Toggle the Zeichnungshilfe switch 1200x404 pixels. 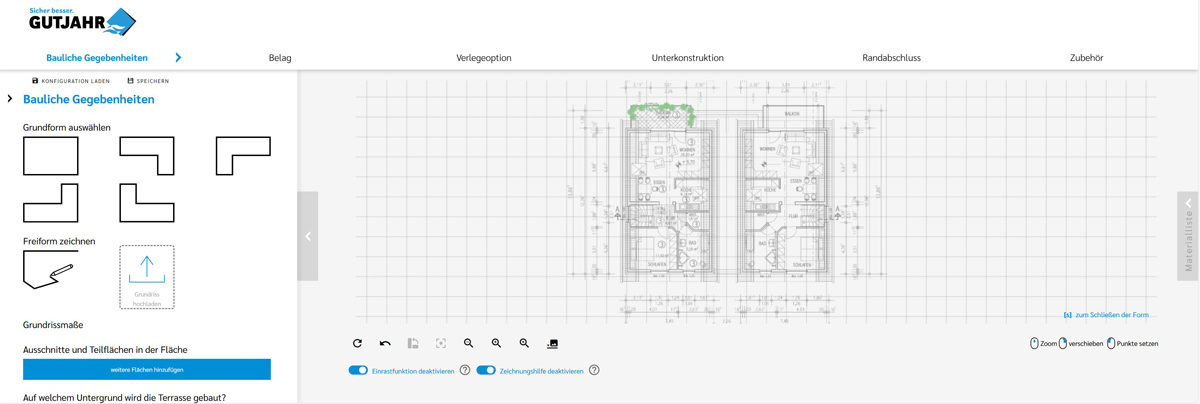pos(486,370)
